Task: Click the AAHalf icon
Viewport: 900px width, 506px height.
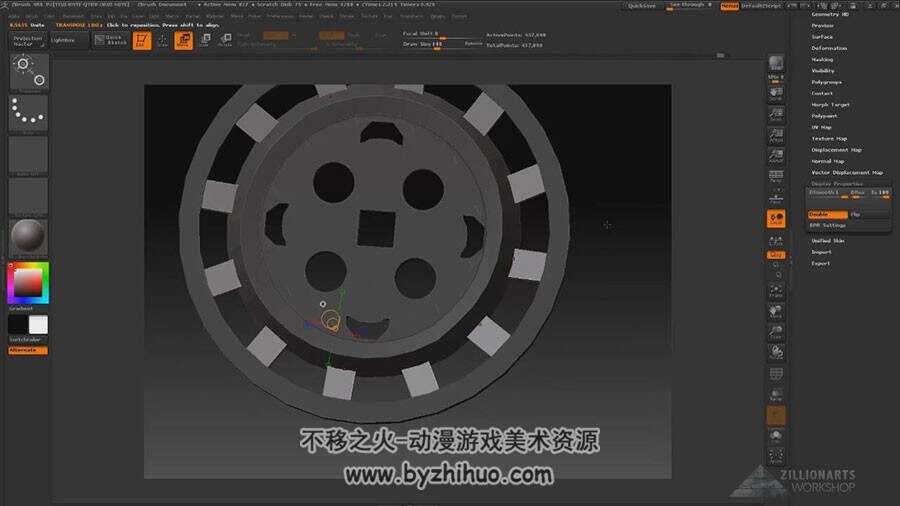Action: [776, 155]
